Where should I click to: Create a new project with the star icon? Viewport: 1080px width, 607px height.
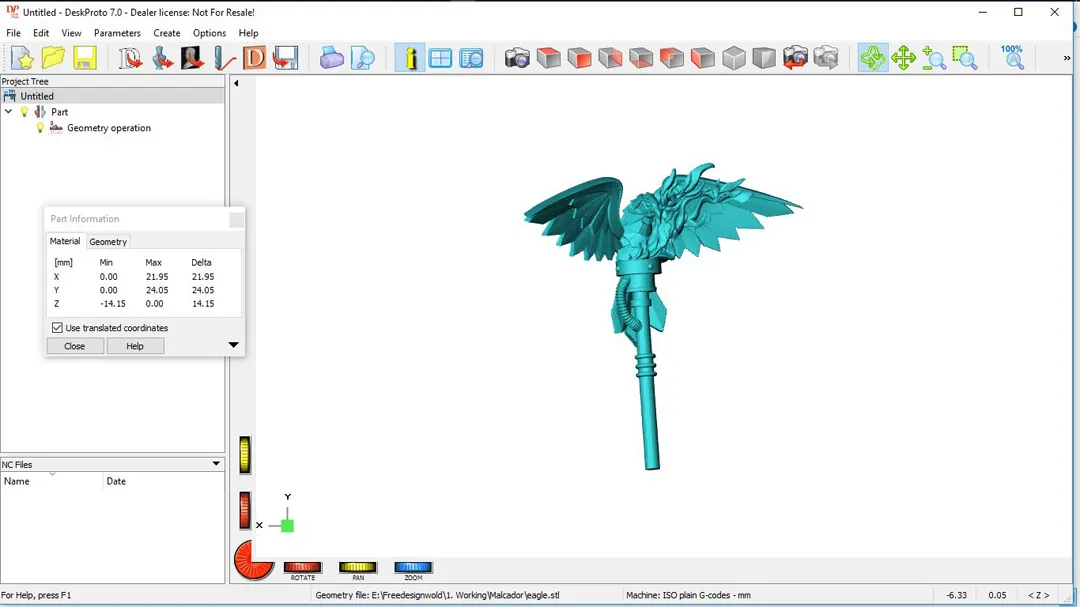pyautogui.click(x=22, y=58)
